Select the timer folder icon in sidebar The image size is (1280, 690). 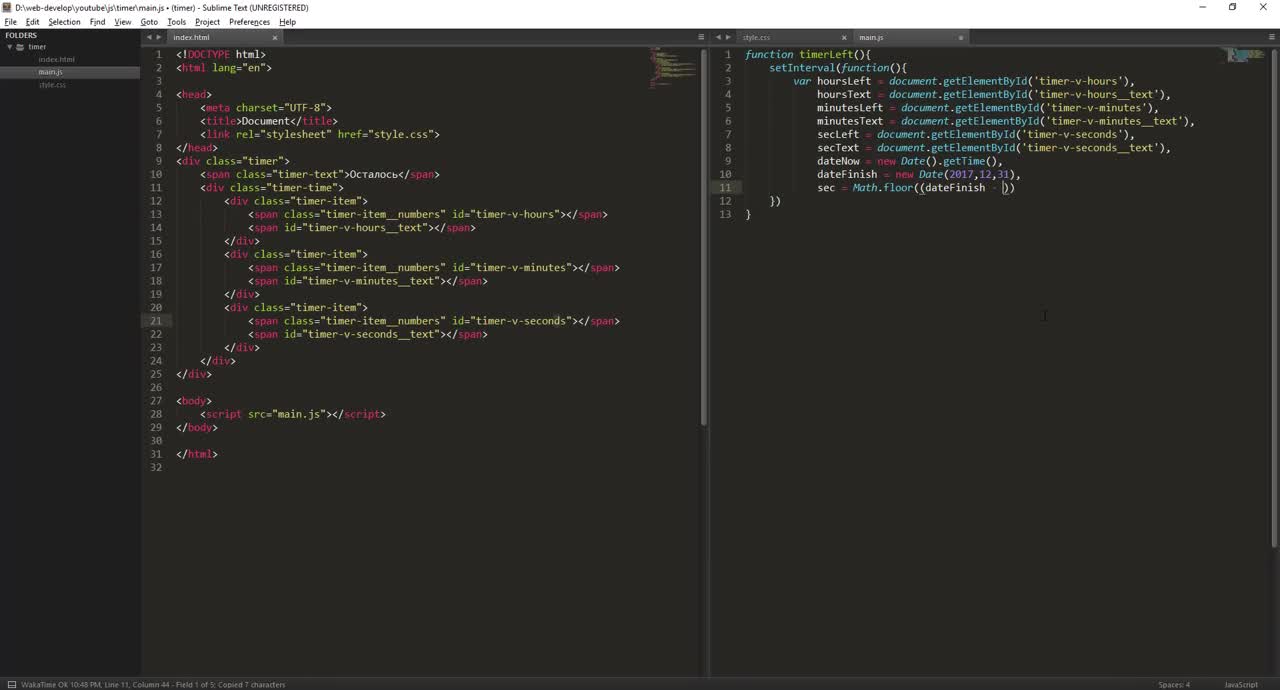[x=20, y=47]
